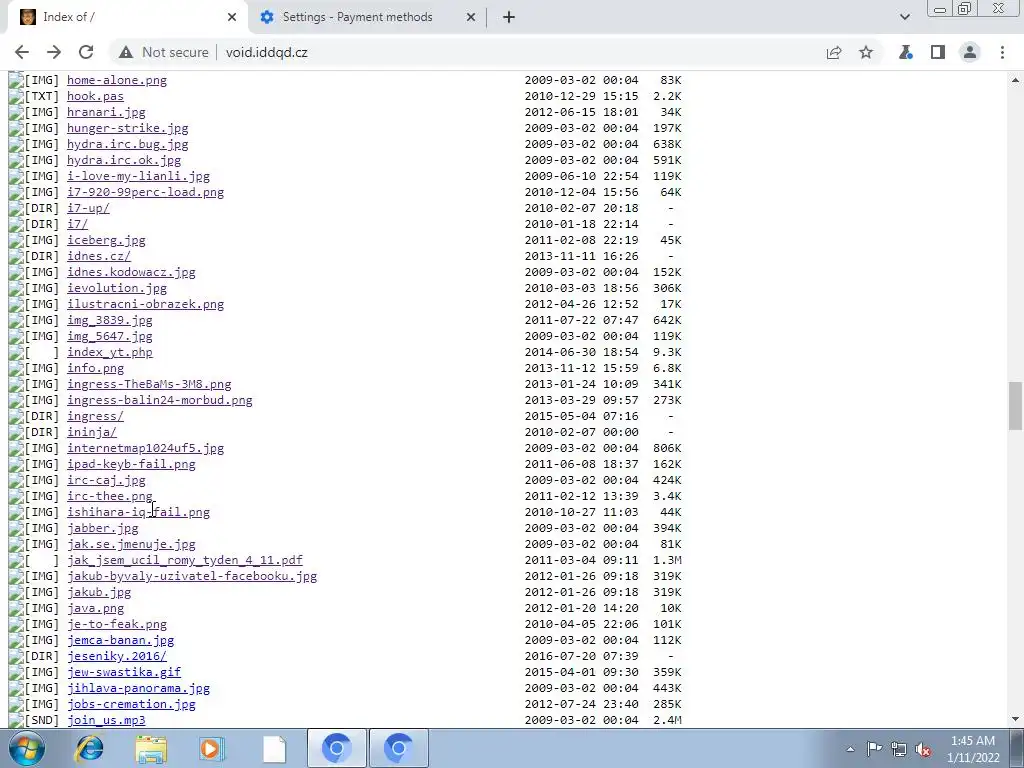Viewport: 1024px width, 768px height.
Task: Show hidden tray icons arrow
Action: 850,749
